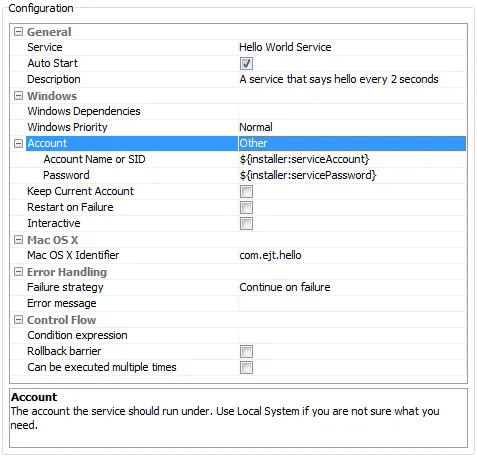
Task: Click the empty Condition expression field
Action: 352,335
